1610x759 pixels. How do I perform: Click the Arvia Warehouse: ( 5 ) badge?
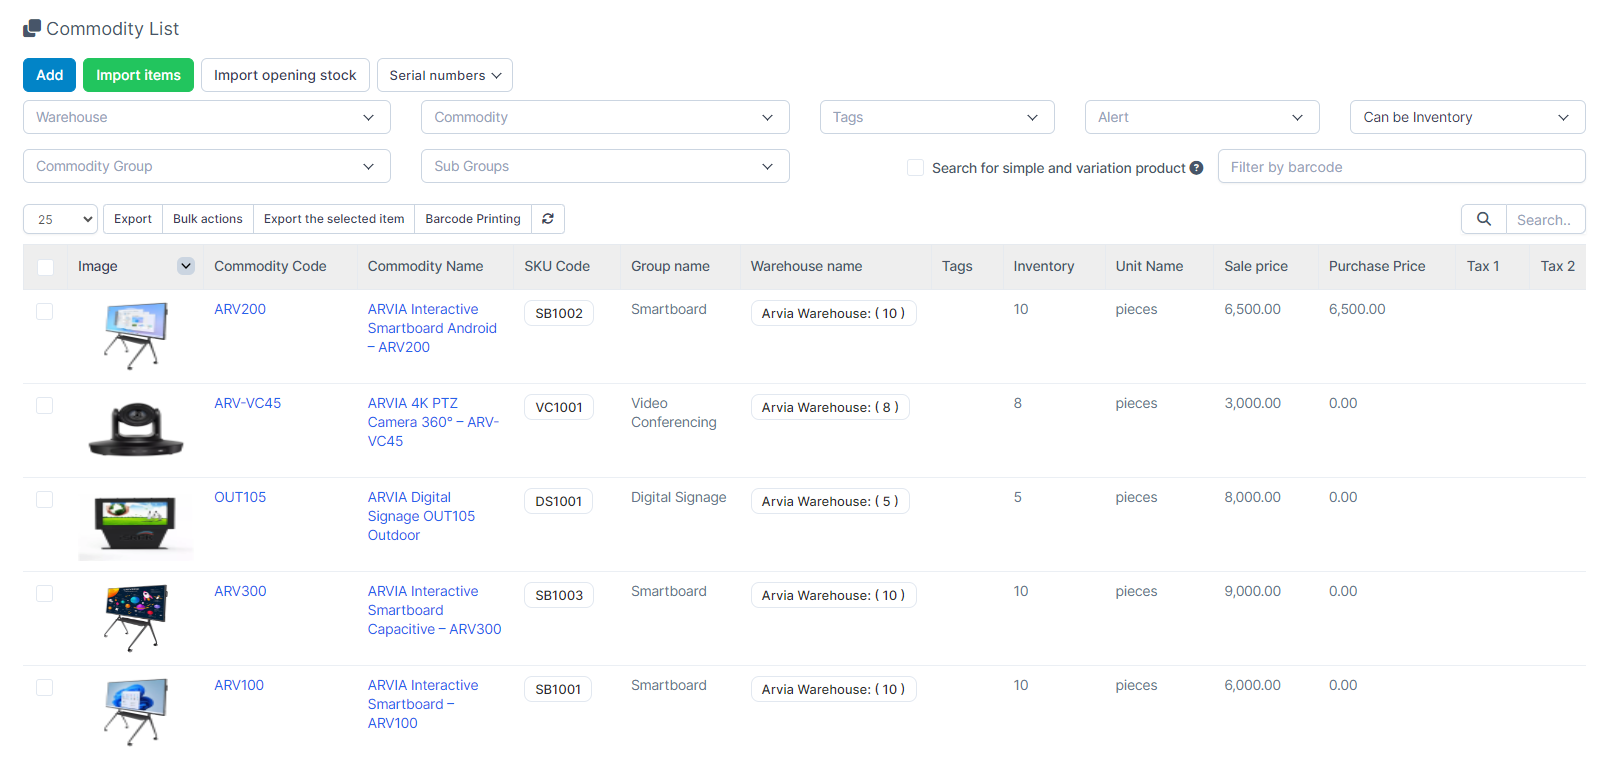(x=830, y=501)
